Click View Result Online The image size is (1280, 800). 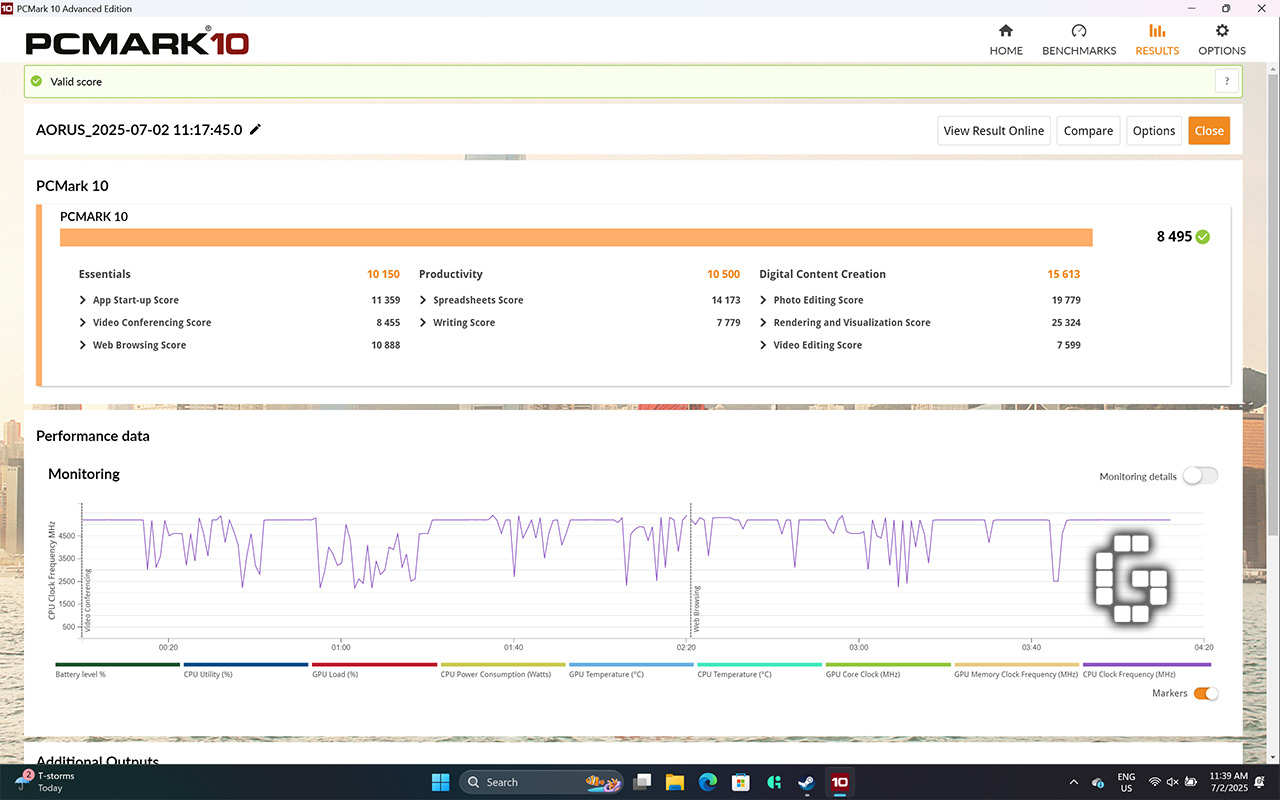point(994,131)
